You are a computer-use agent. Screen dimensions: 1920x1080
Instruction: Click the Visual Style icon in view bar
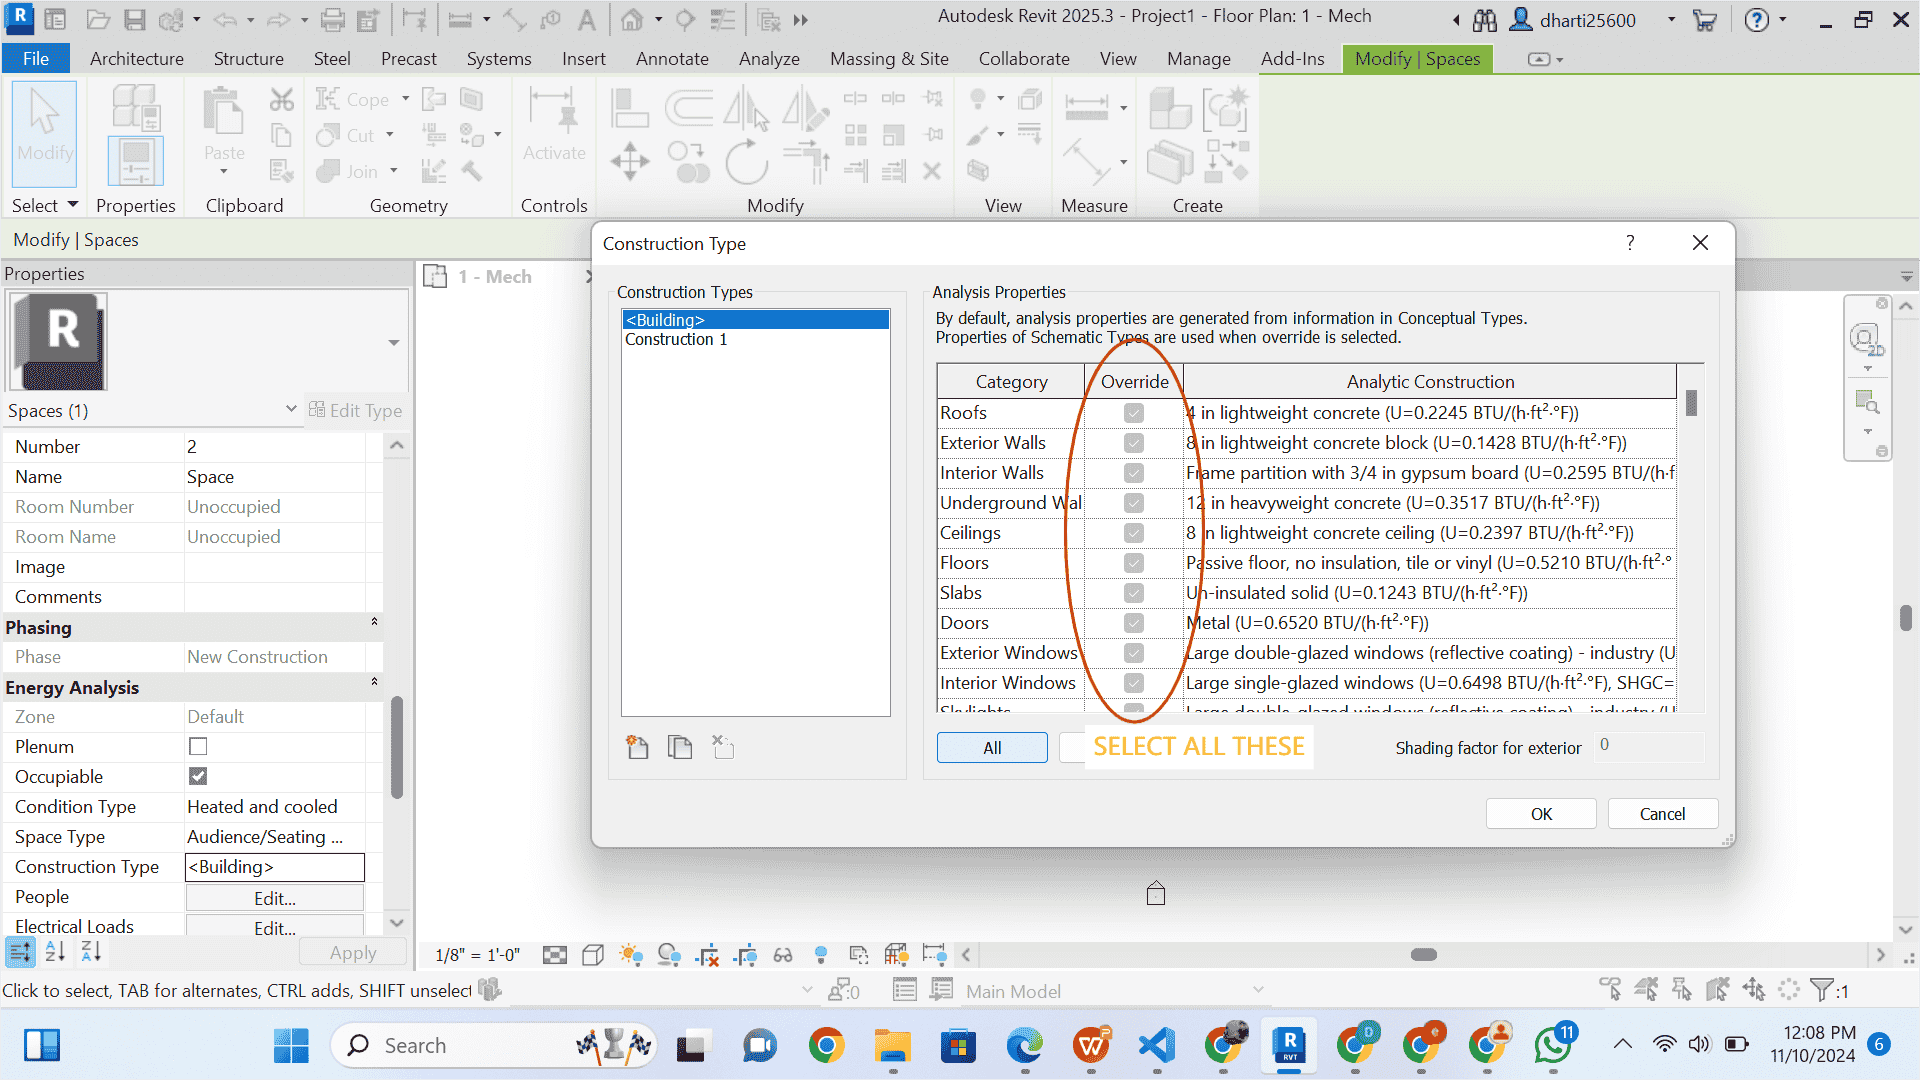coord(593,955)
